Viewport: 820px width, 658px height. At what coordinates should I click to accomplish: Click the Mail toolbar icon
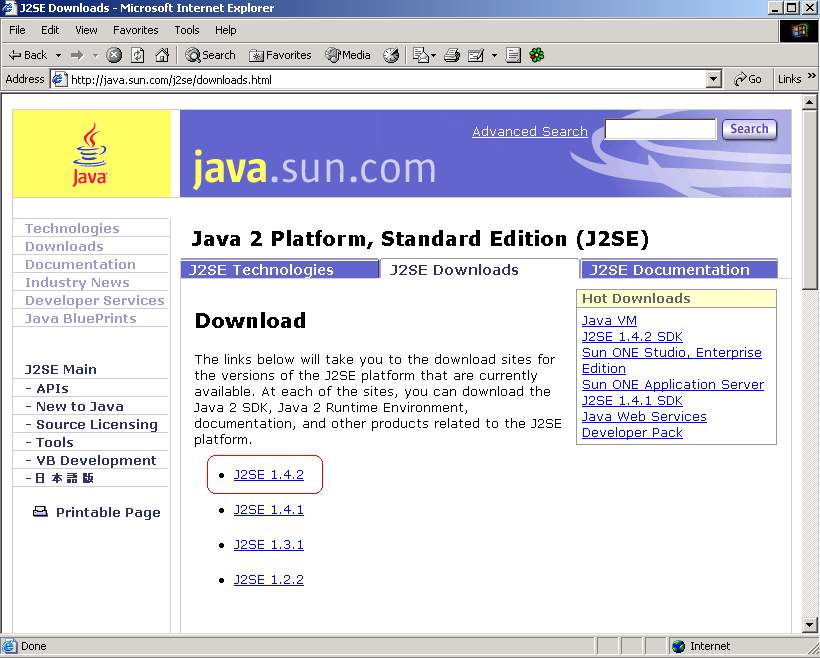coord(422,55)
